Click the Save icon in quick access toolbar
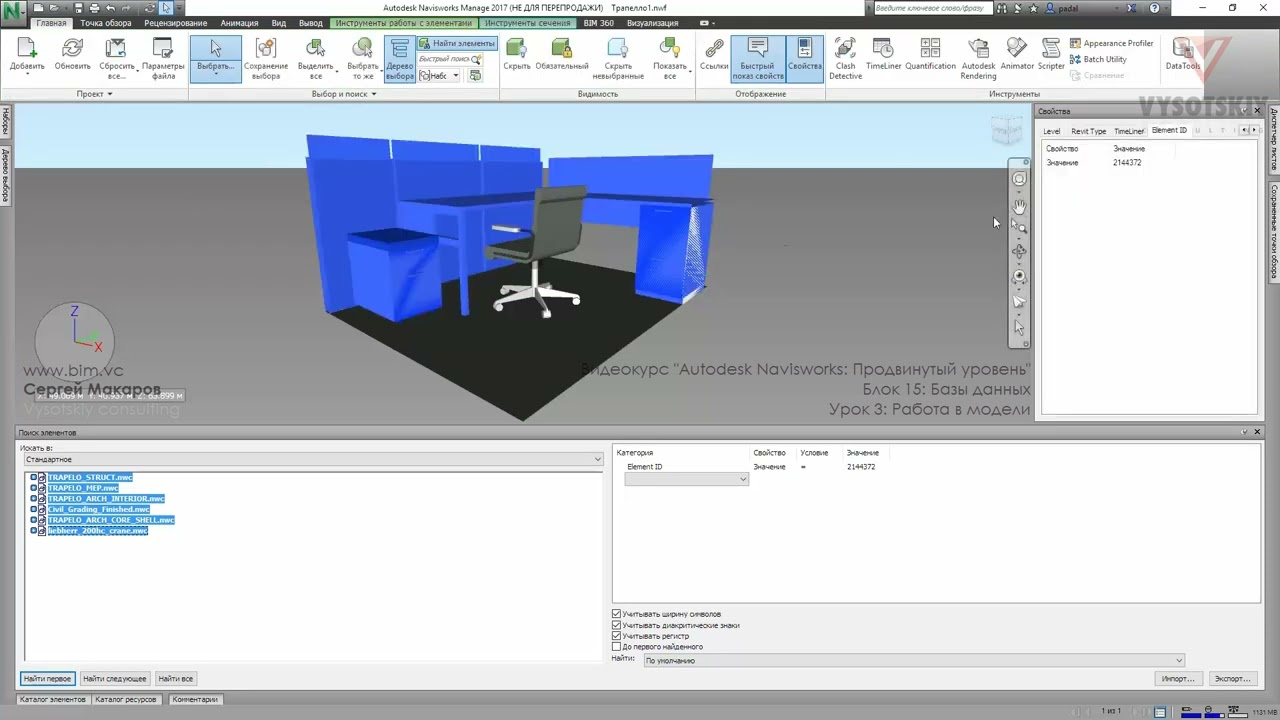The image size is (1280, 720). pos(78,8)
